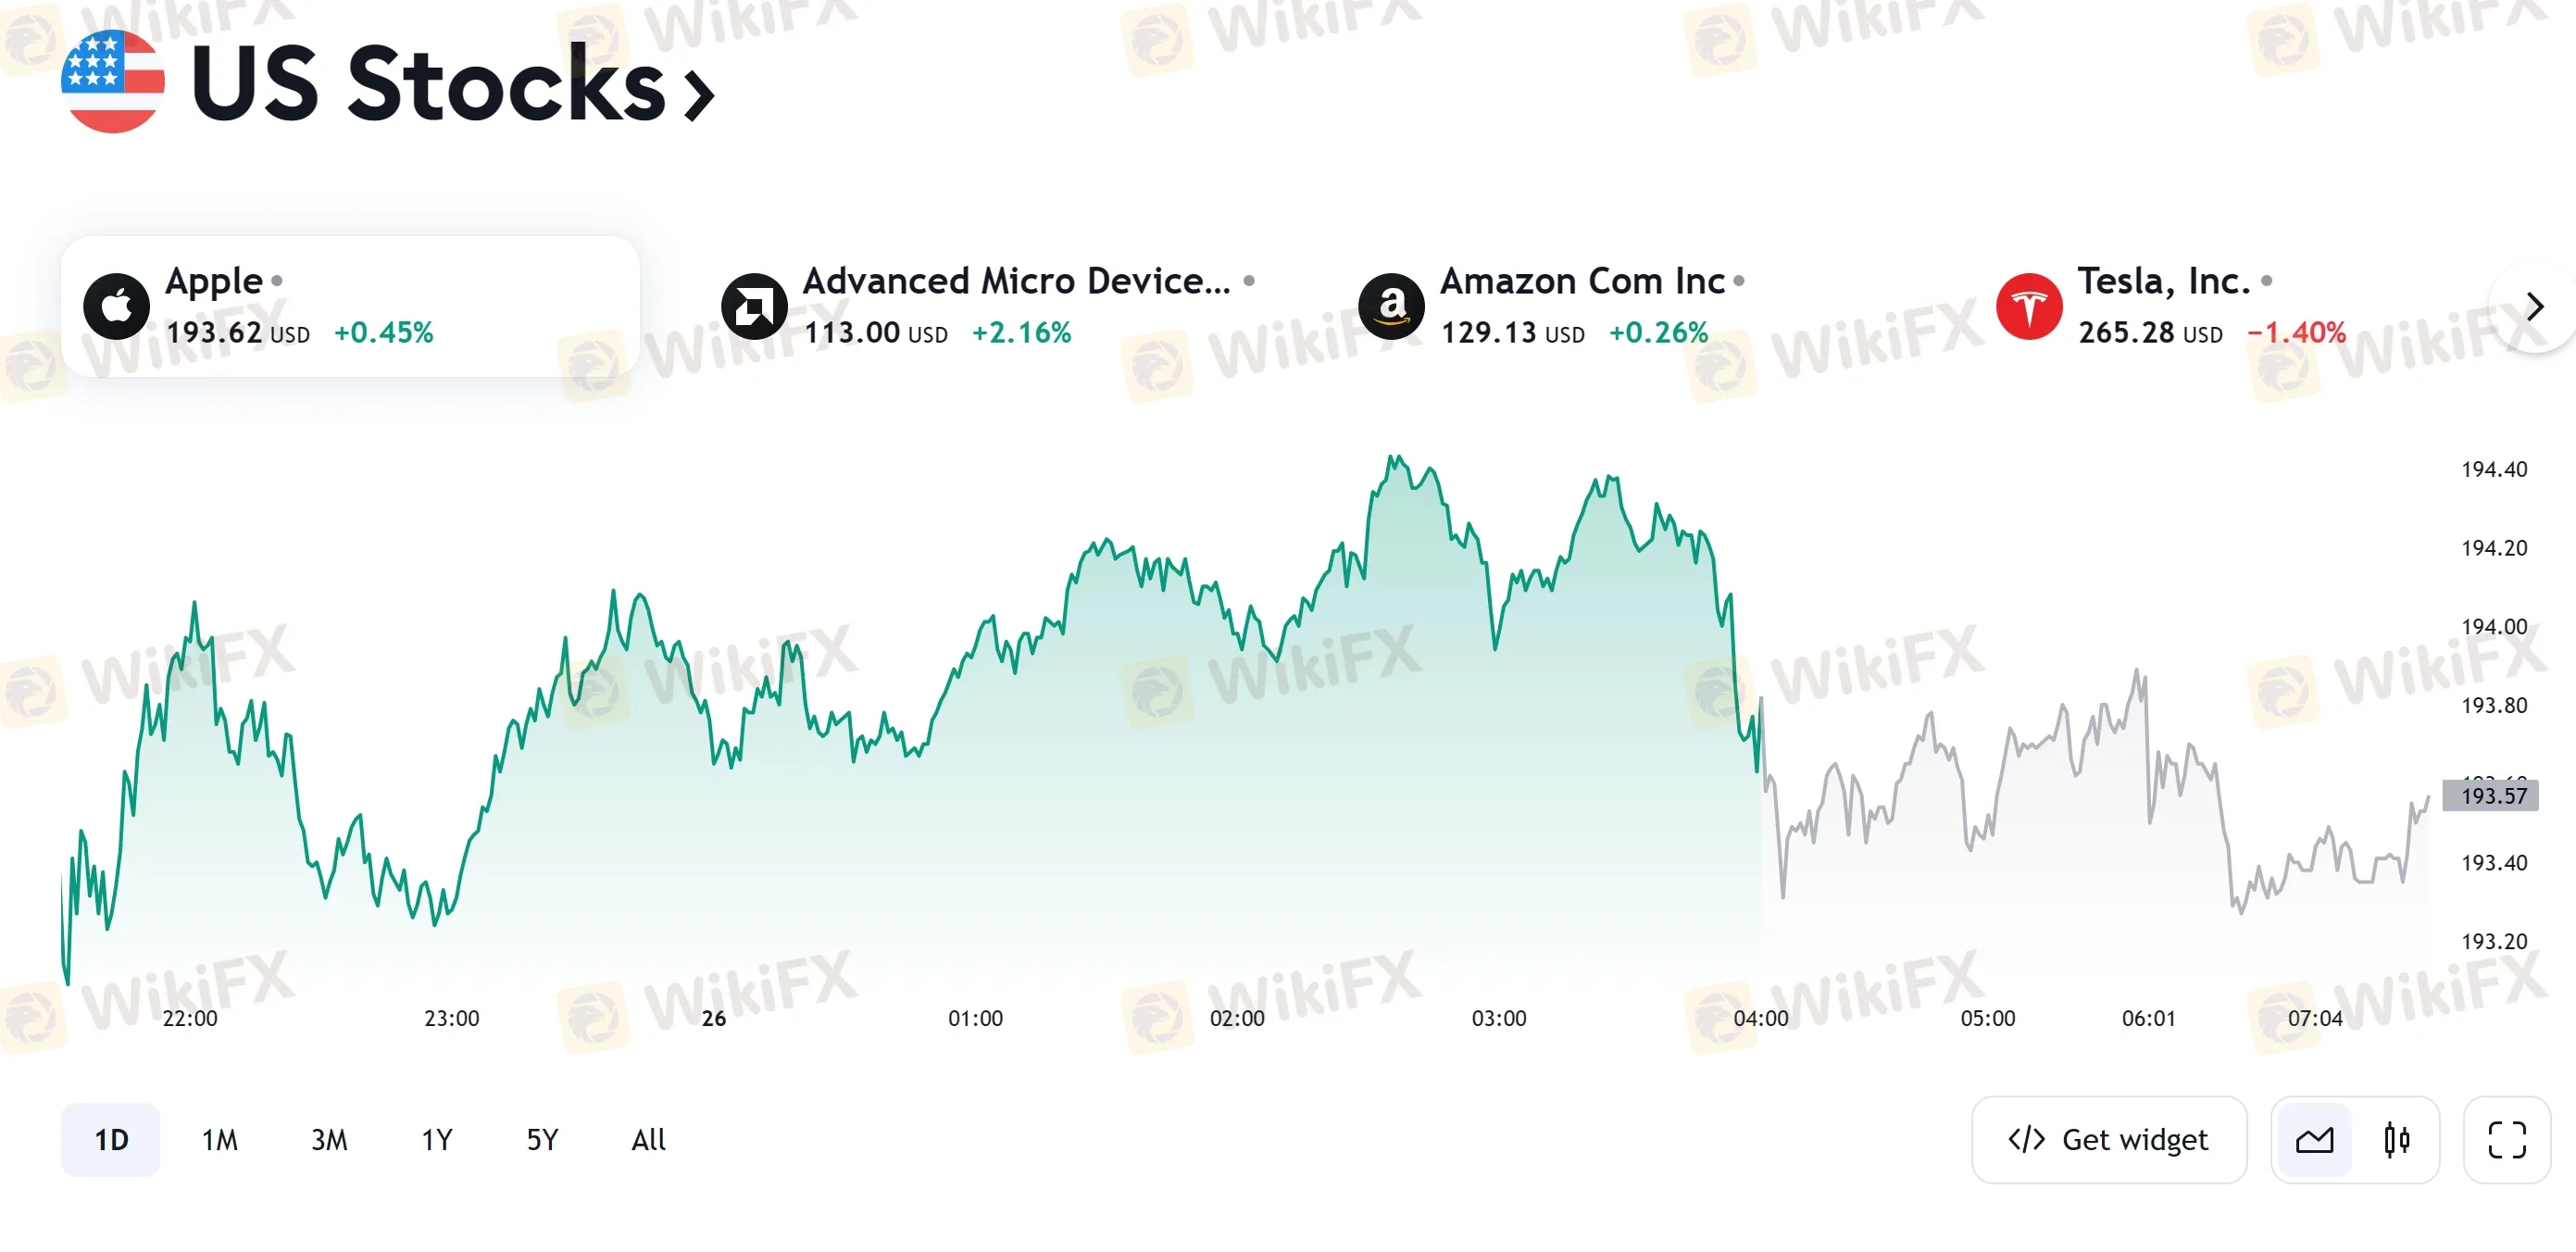This screenshot has width=2576, height=1252.
Task: Toggle the marker dot next to Amazon Com Inc
Action: [x=1738, y=280]
